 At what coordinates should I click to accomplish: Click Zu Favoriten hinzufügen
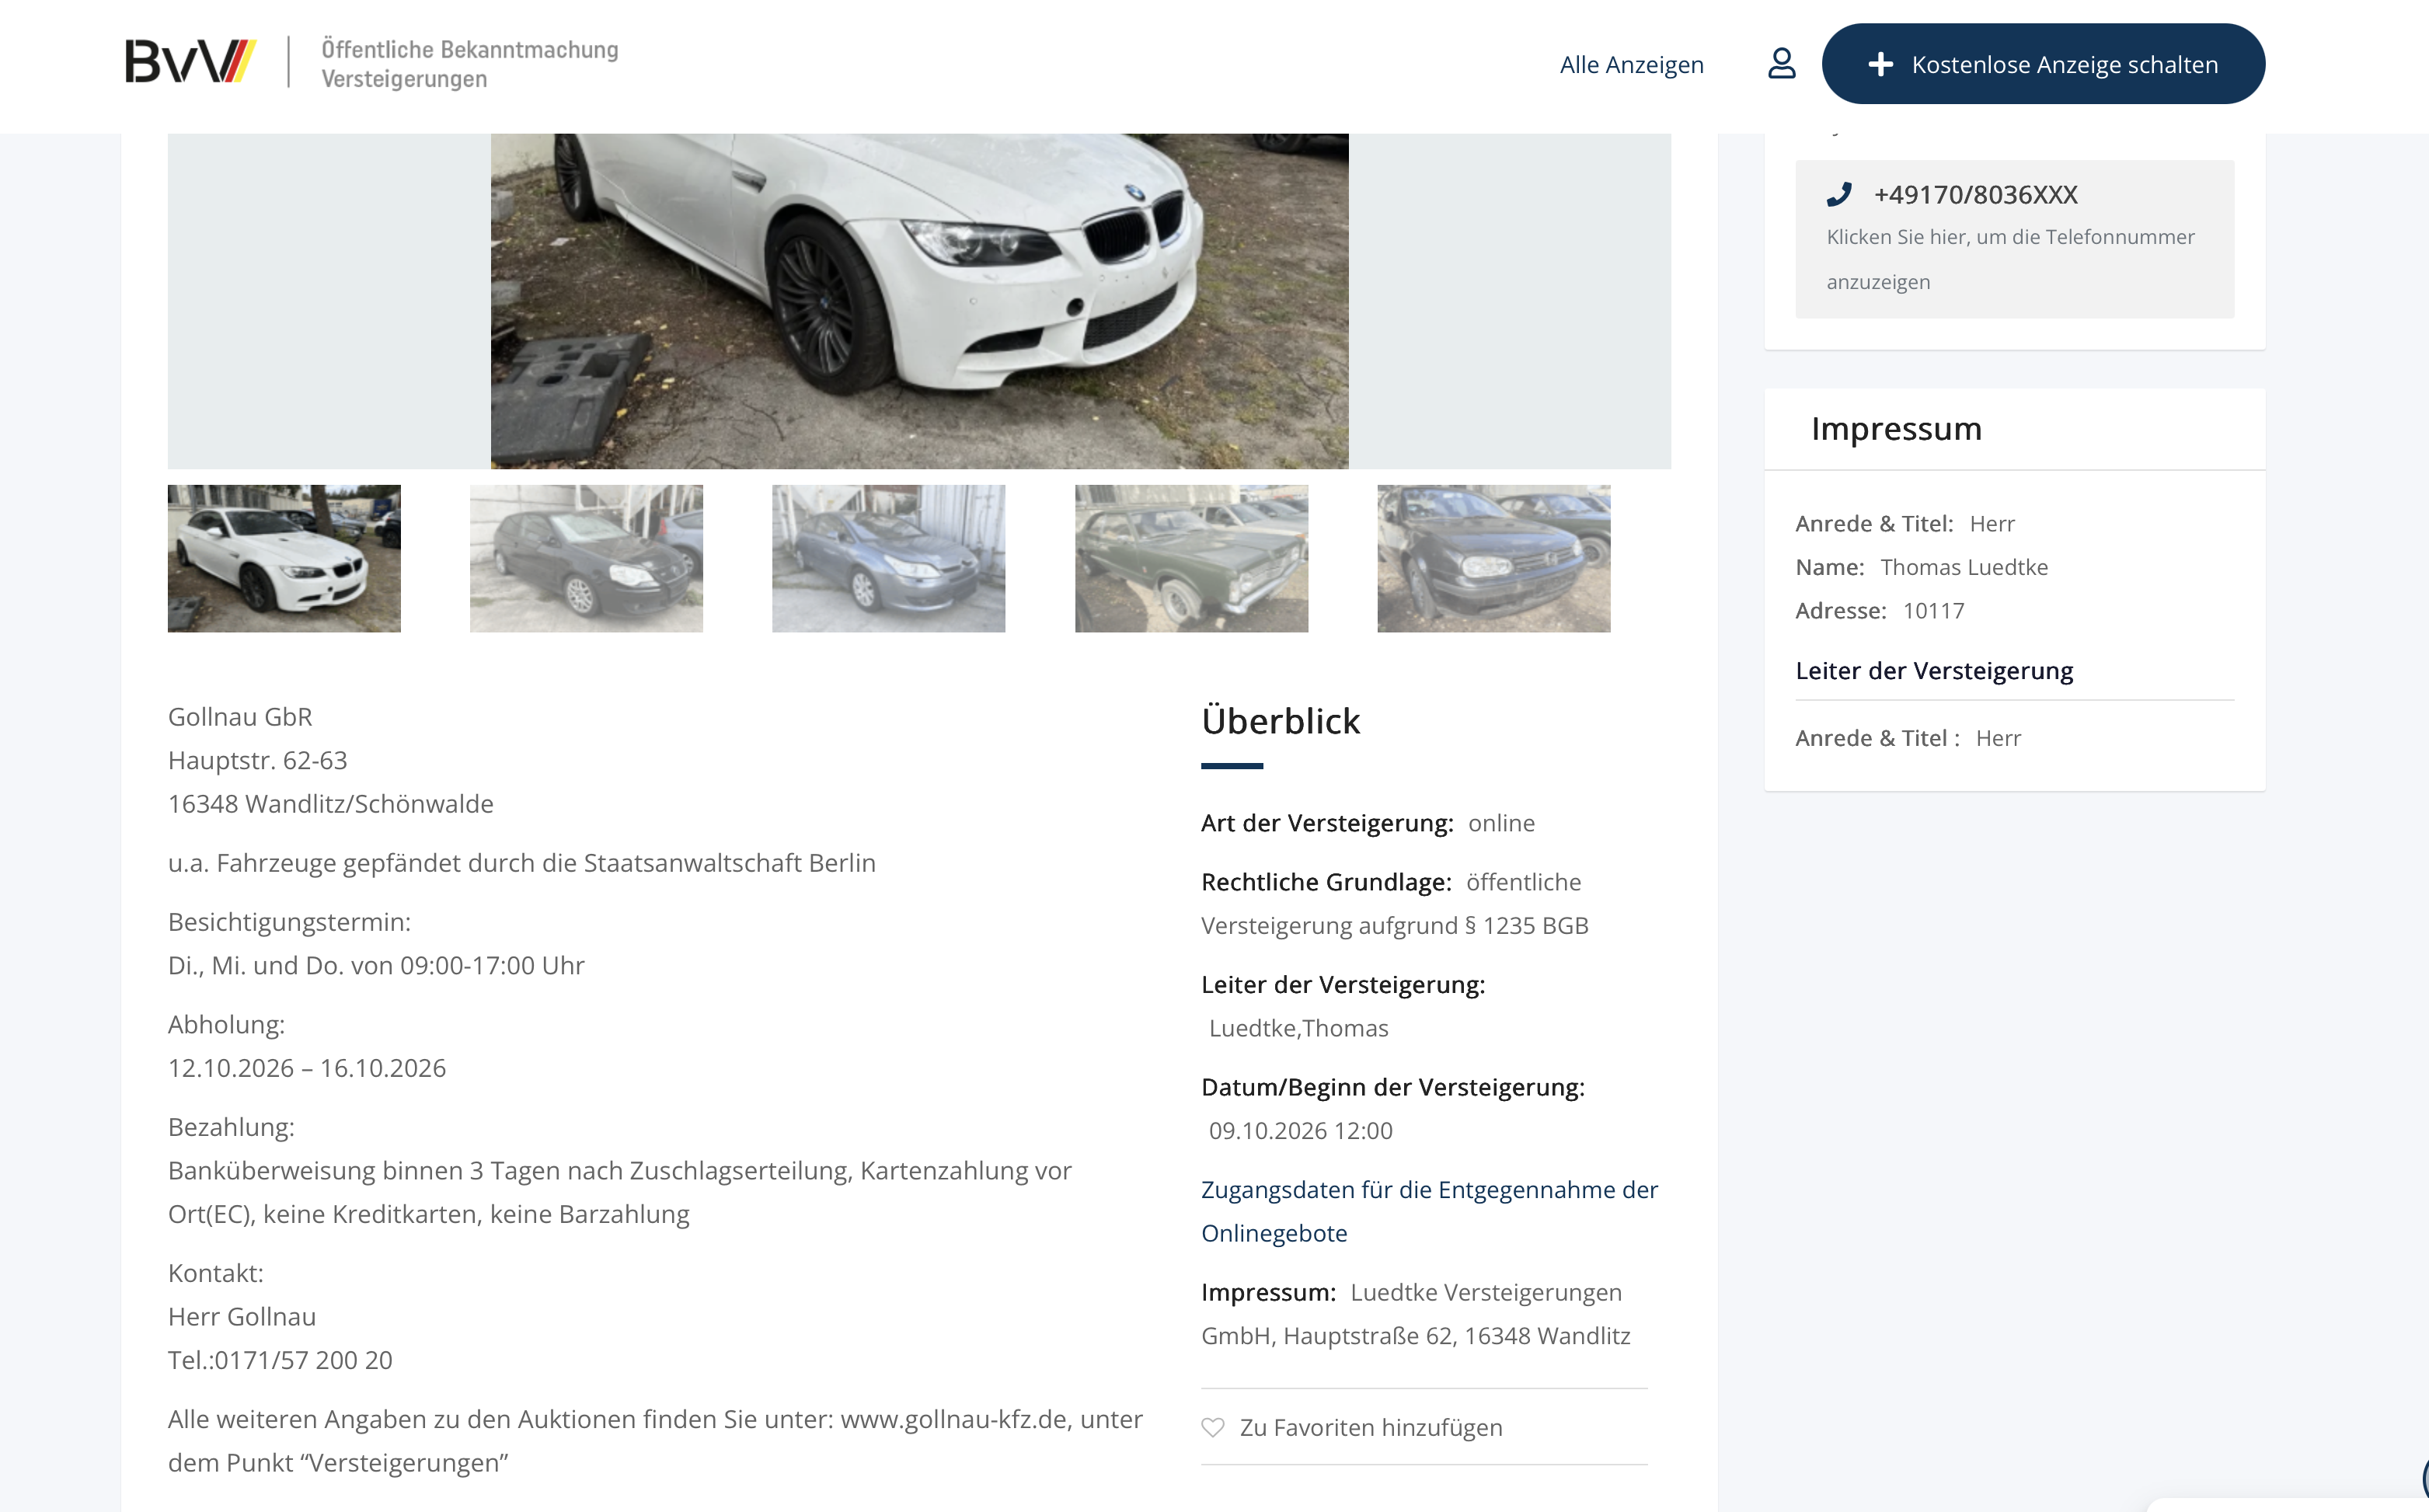[1370, 1427]
